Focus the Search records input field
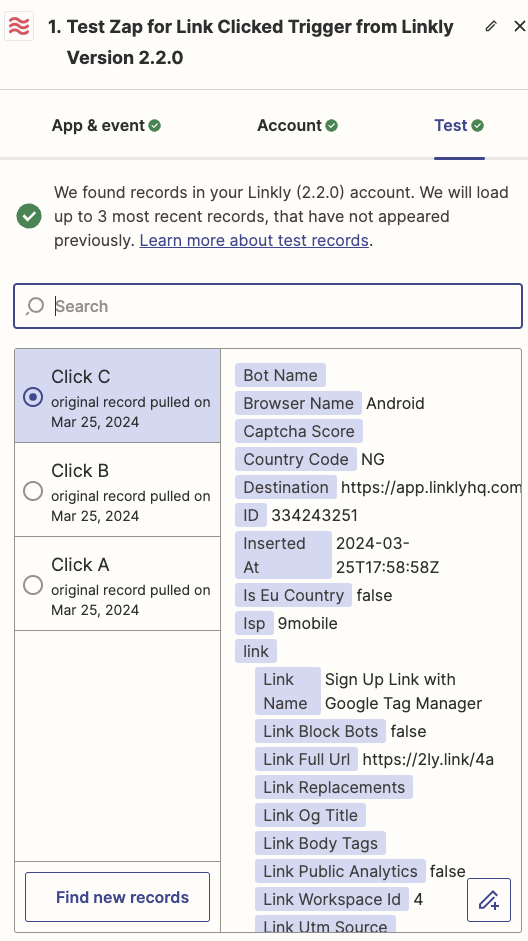 coord(268,306)
